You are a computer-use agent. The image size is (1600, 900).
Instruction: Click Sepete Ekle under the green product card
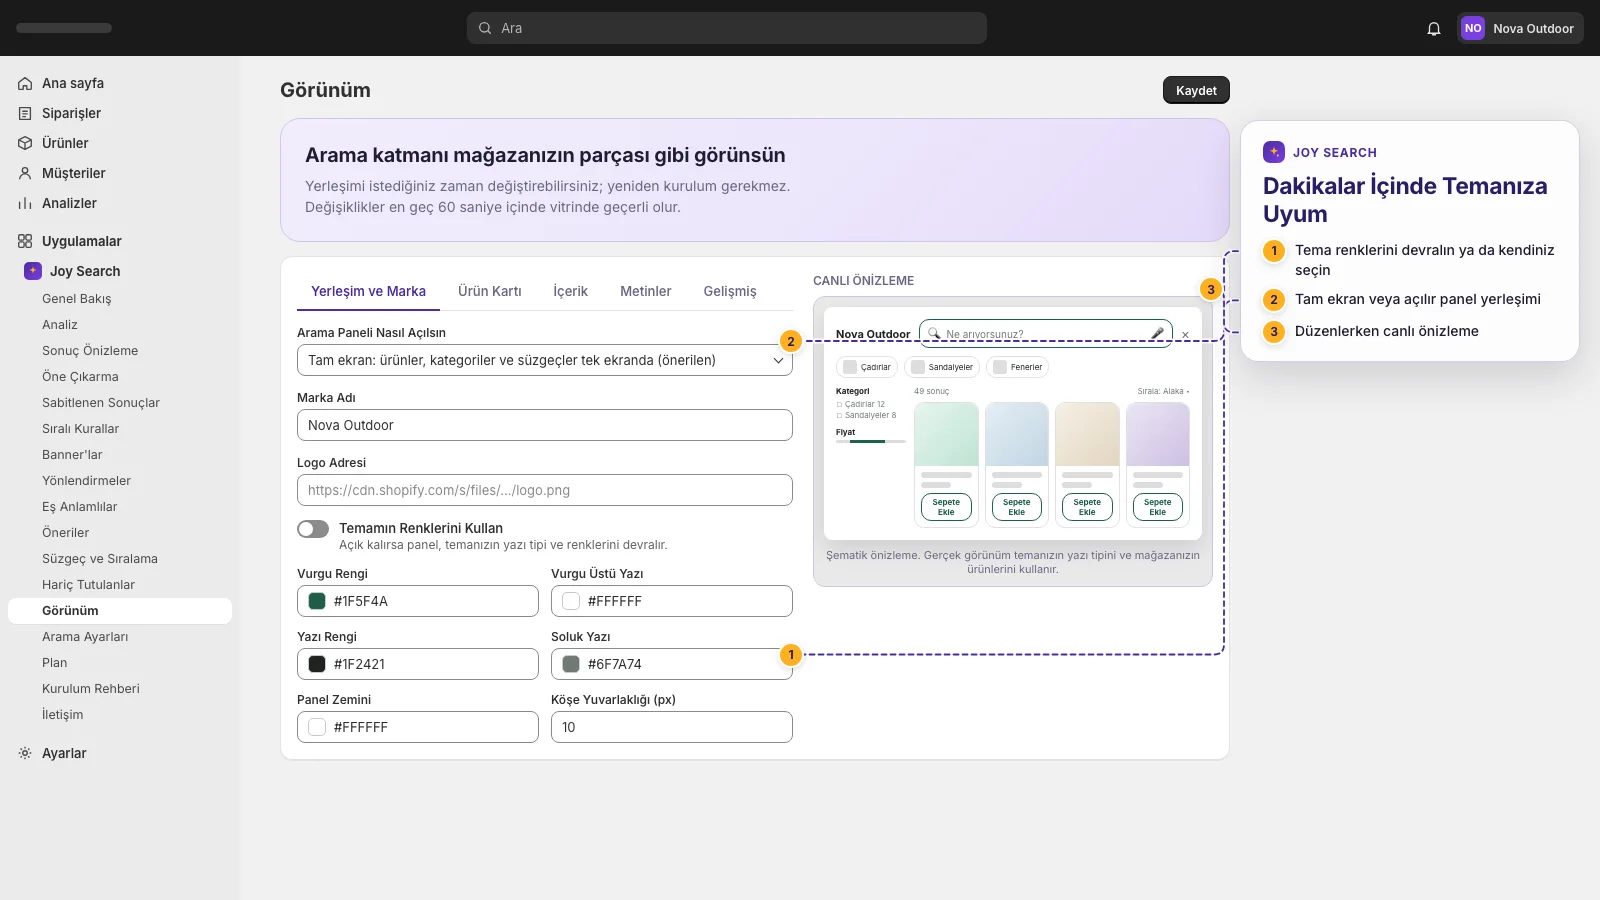(x=946, y=507)
